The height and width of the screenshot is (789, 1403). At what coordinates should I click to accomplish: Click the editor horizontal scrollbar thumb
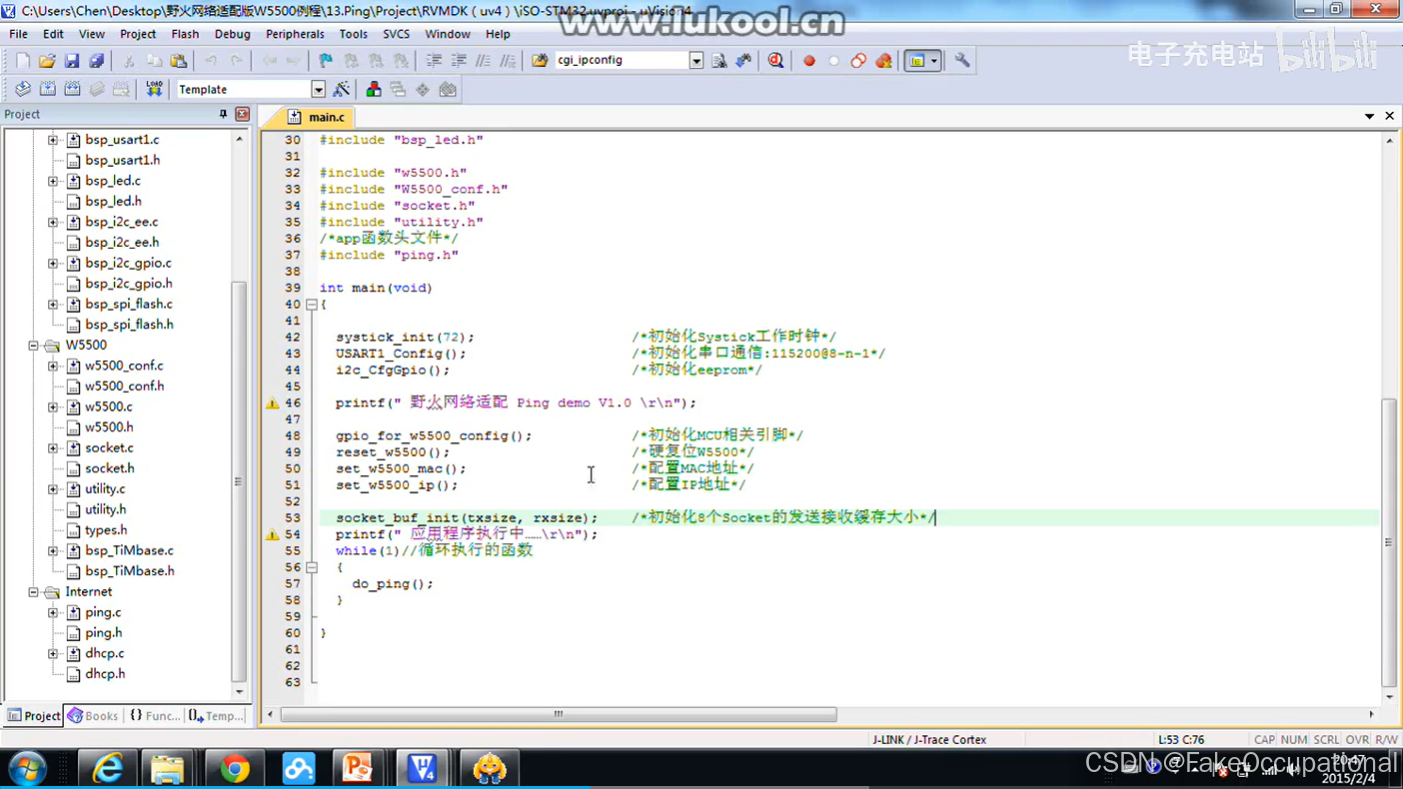558,714
